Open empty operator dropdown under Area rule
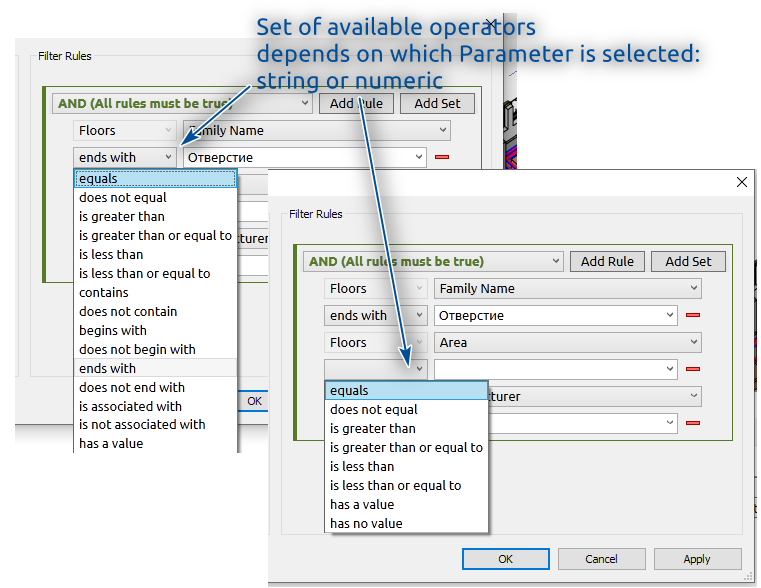Viewport: 761px width, 588px height. tap(376, 369)
